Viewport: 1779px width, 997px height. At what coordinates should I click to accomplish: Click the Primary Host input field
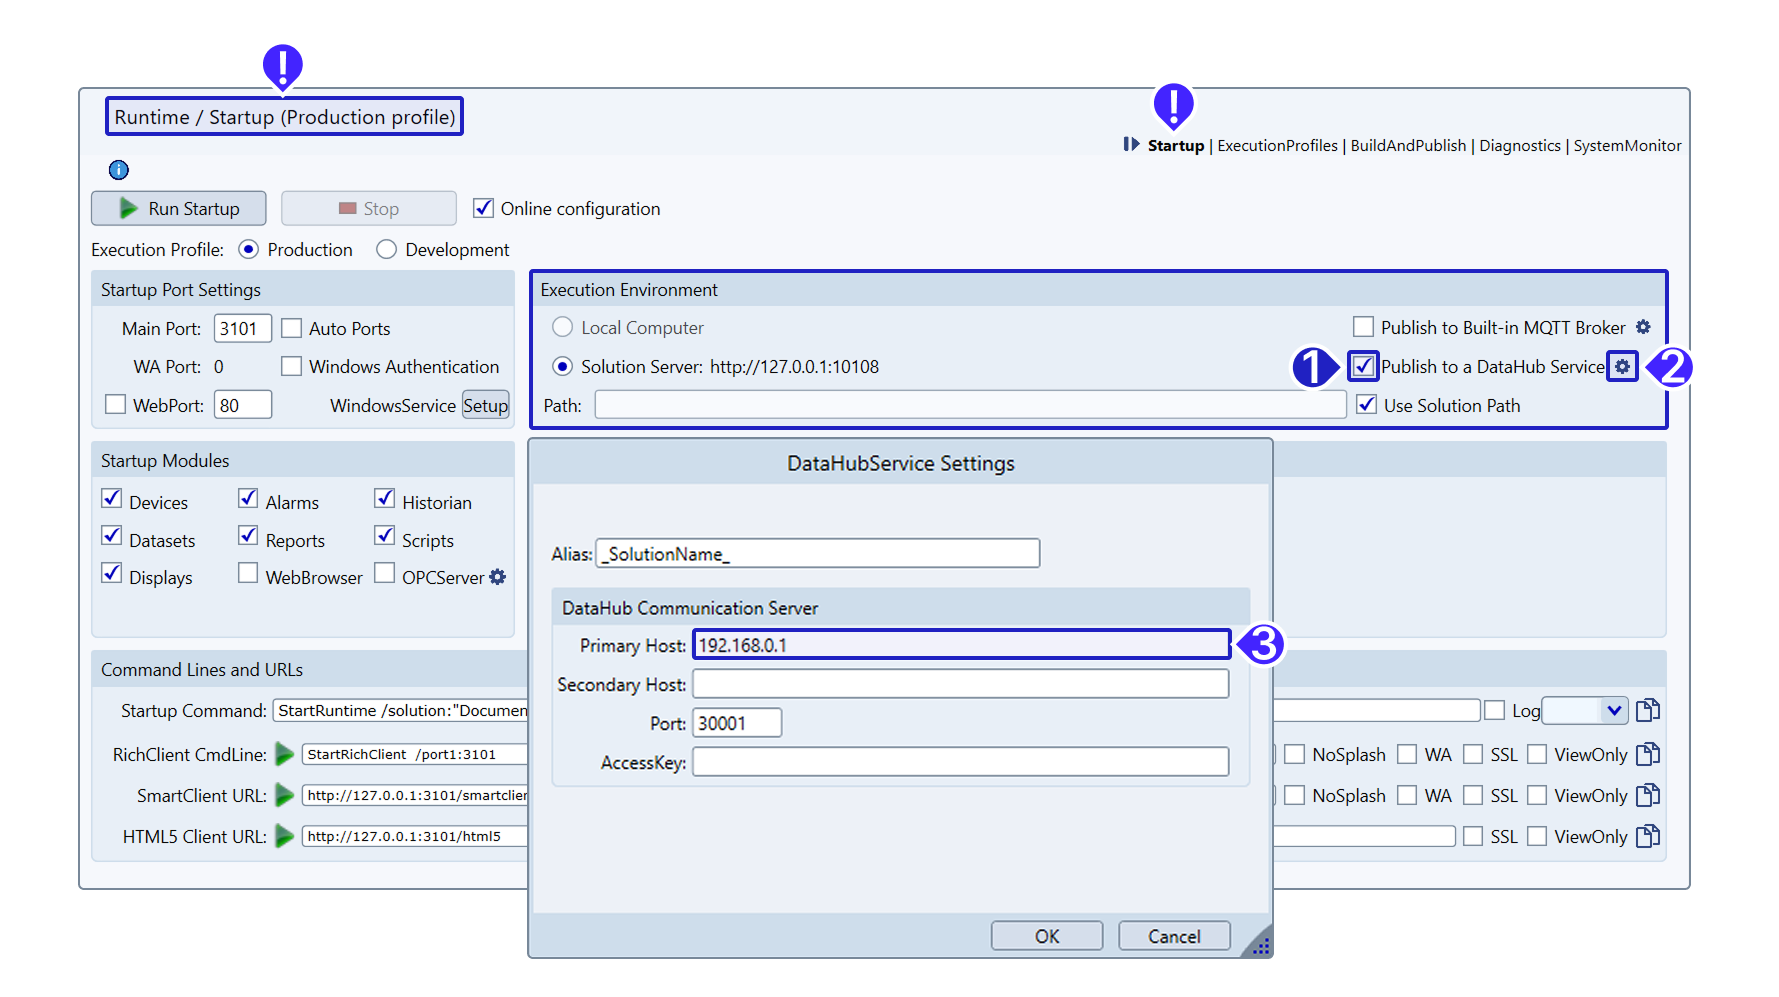(961, 645)
